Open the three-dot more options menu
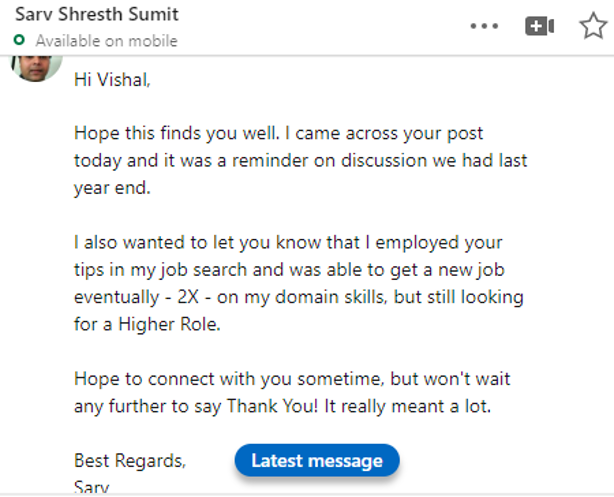Image resolution: width=614 pixels, height=497 pixels. (484, 26)
